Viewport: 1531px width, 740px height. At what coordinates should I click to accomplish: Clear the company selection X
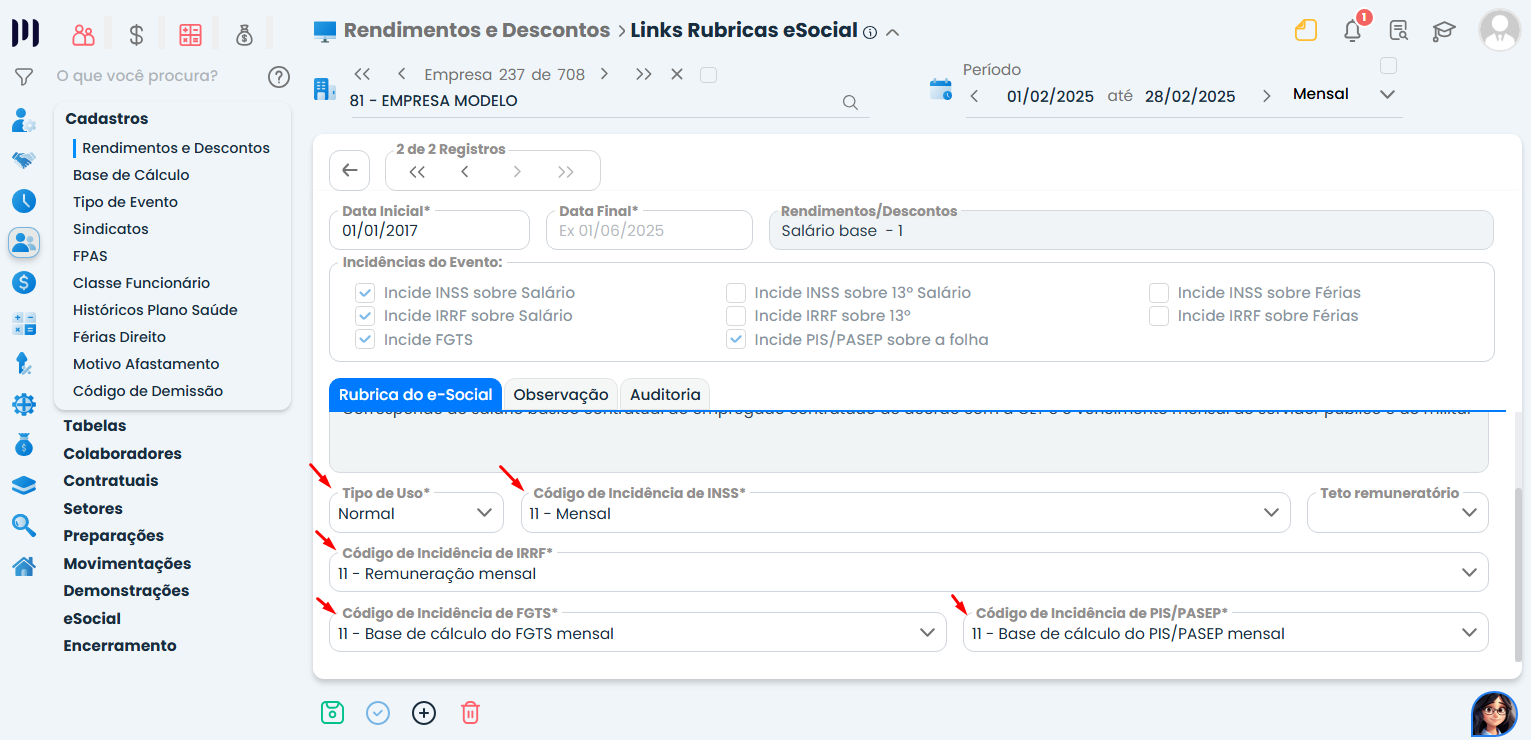click(677, 75)
